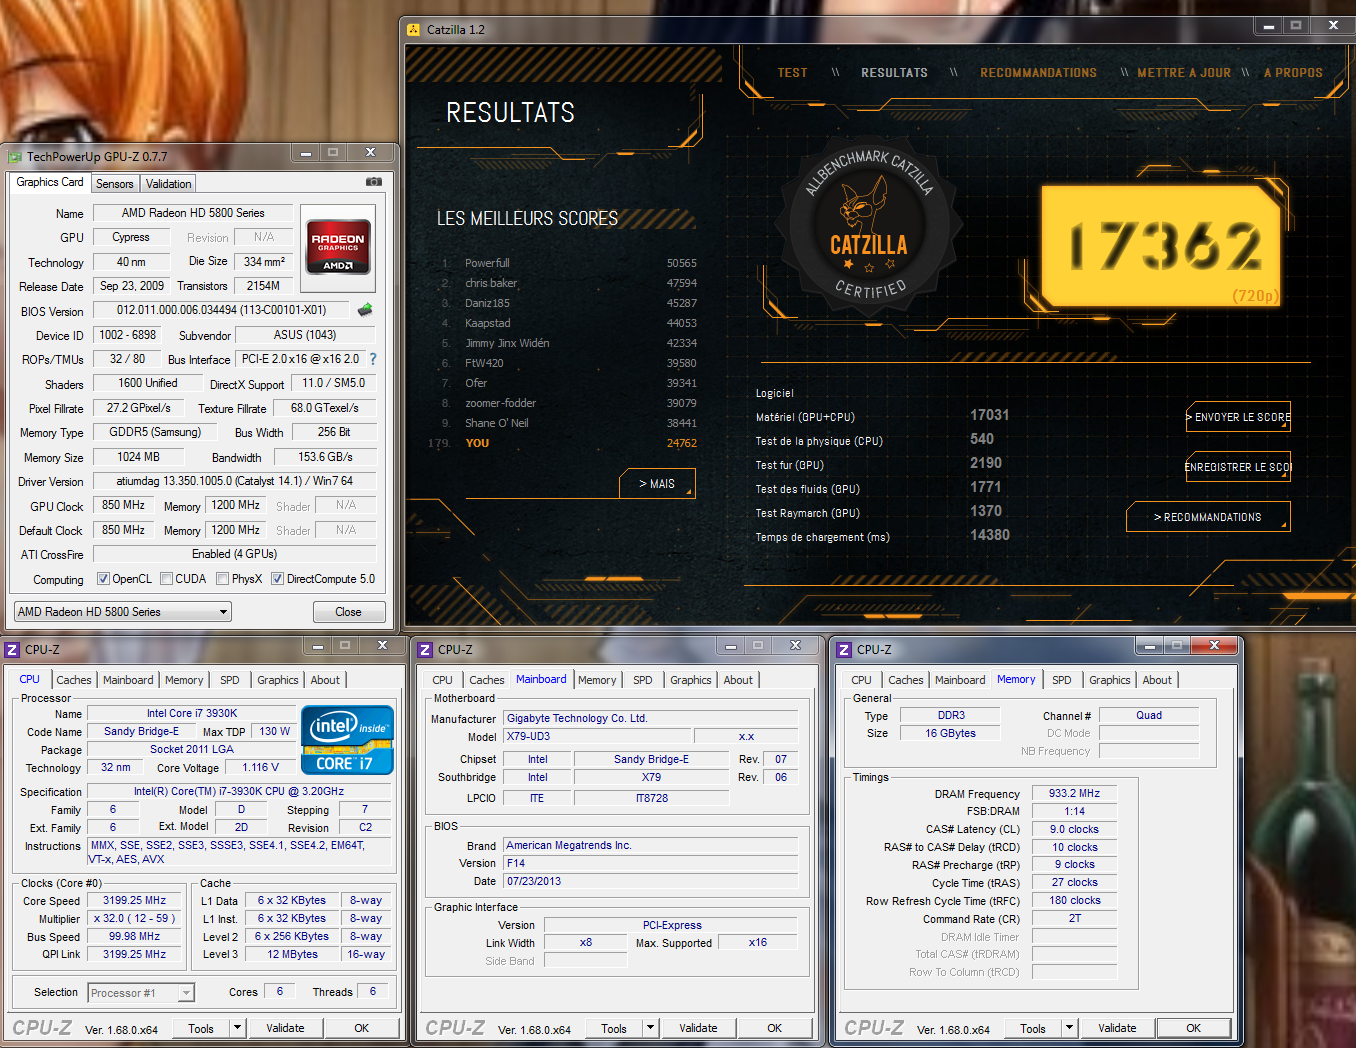Toggle the DirectCompute 5.0 checkbox
Screen dimensions: 1356x1048
(277, 579)
